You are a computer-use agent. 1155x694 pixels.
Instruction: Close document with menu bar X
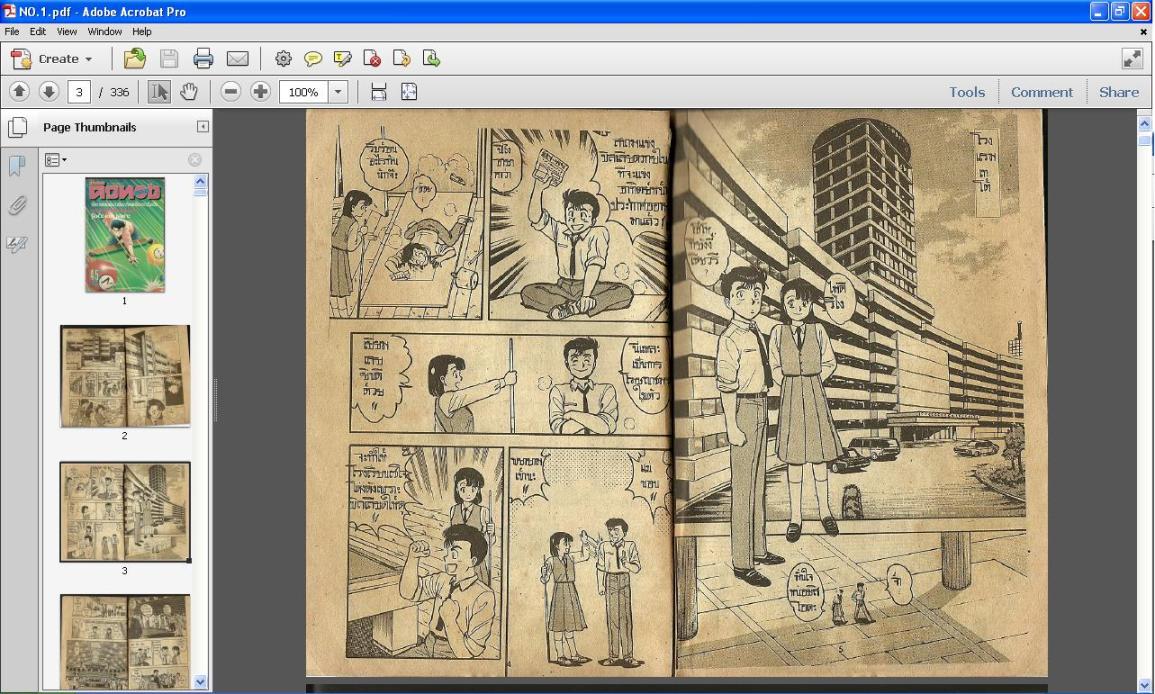coord(1144,32)
